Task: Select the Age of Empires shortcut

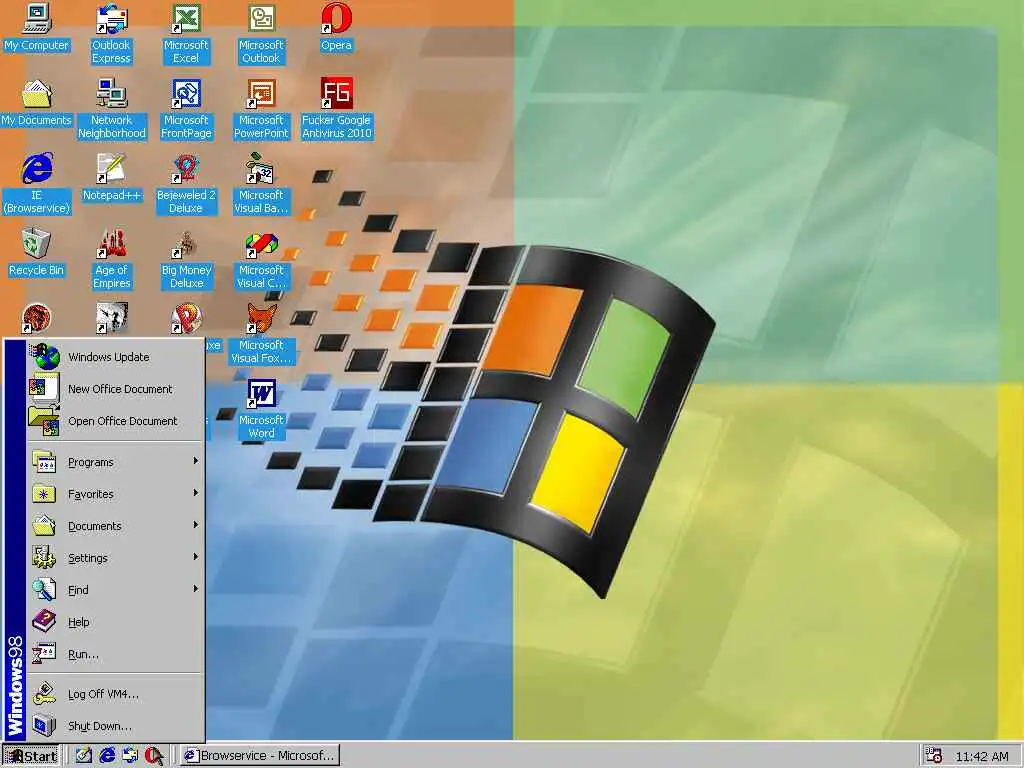Action: 112,259
